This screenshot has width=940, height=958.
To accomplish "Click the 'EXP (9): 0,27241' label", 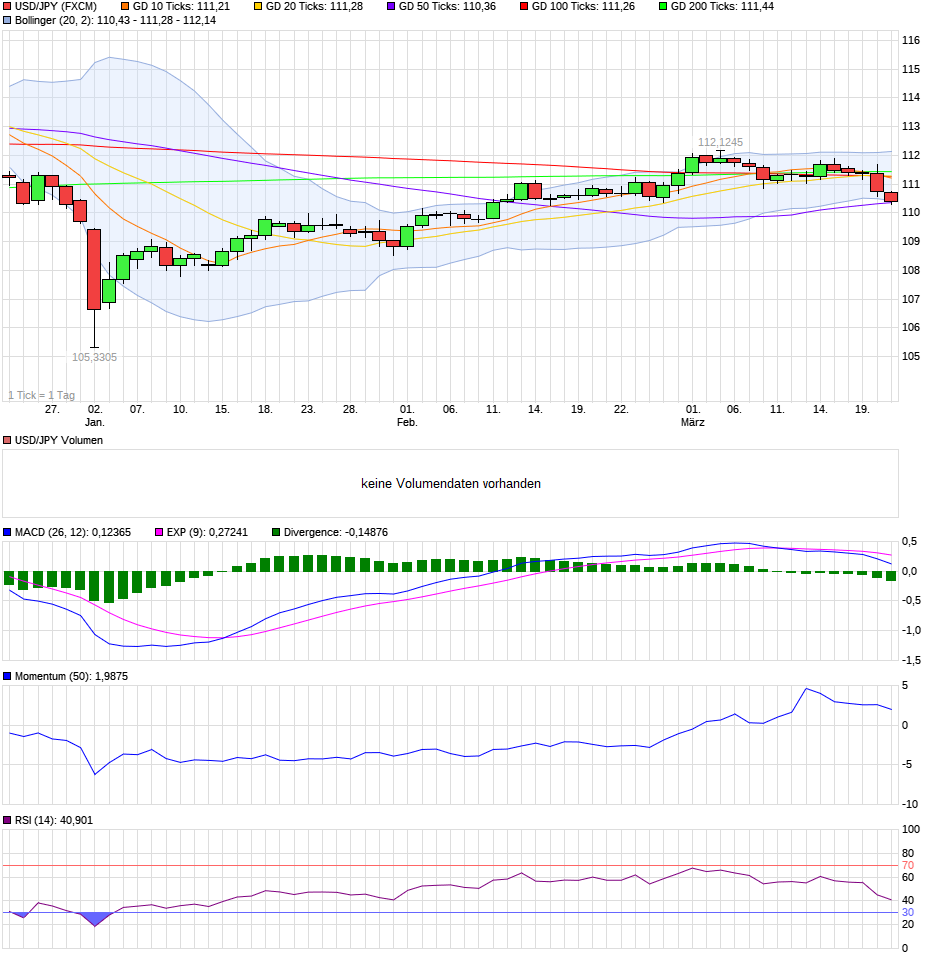I will click(208, 533).
